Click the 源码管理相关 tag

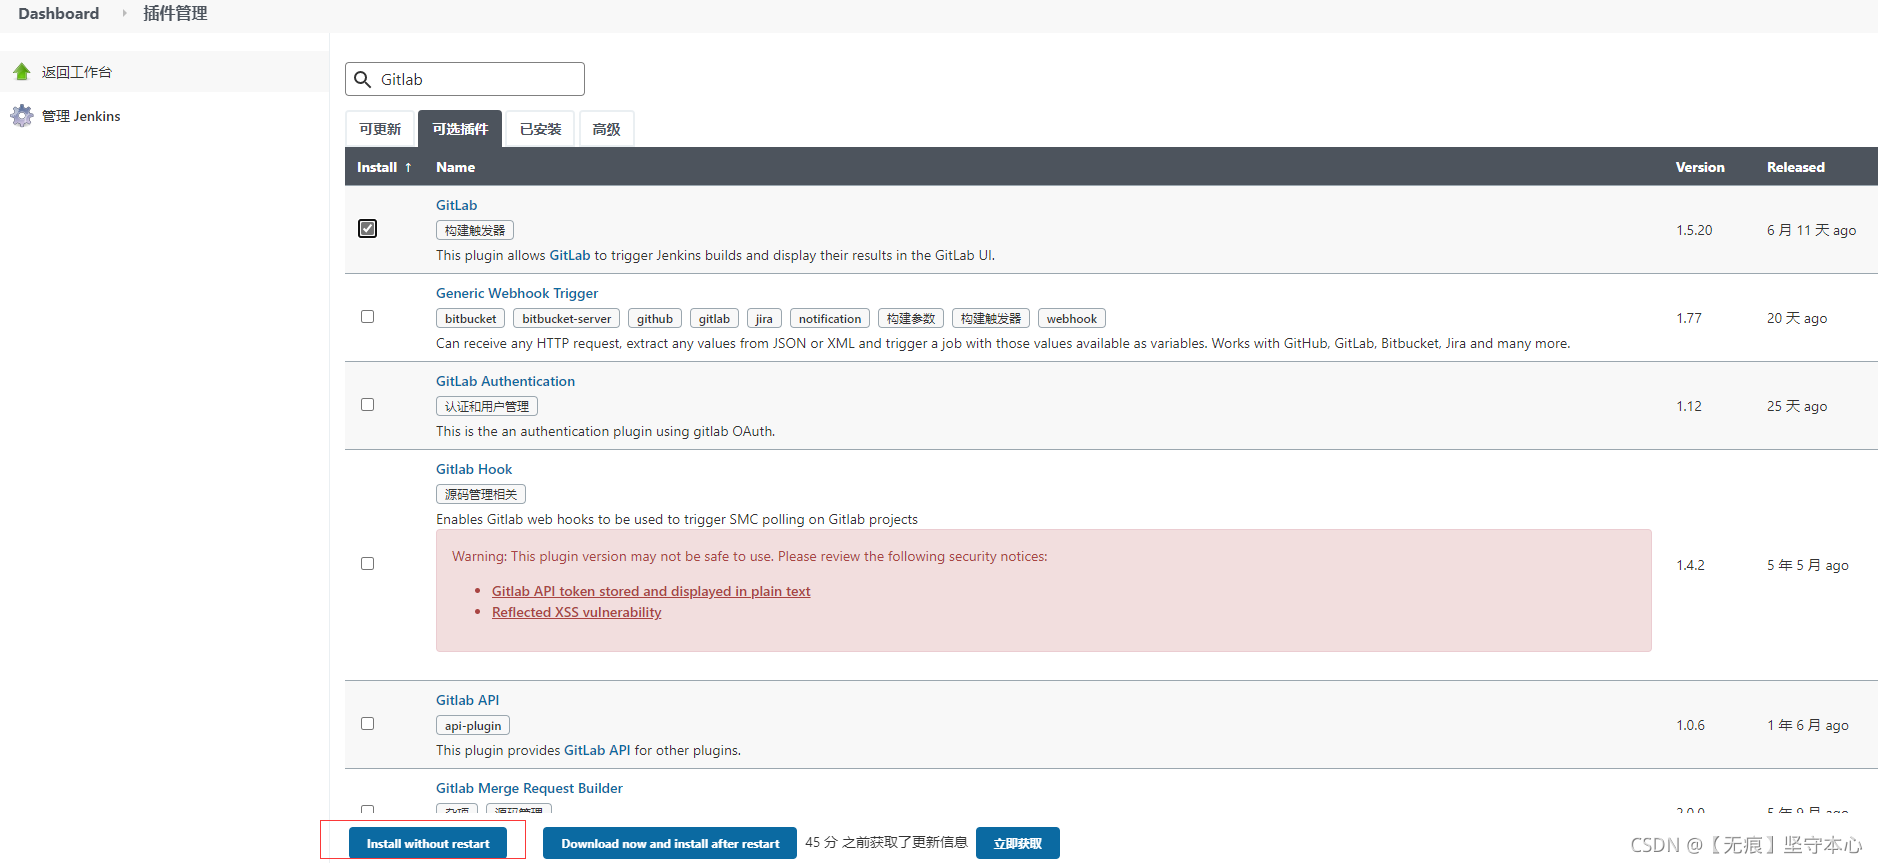tap(481, 494)
